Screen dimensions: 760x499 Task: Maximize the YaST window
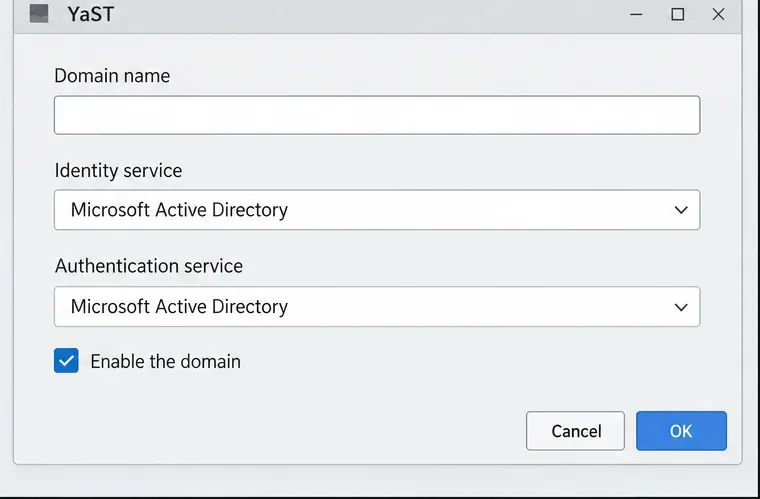[678, 15]
